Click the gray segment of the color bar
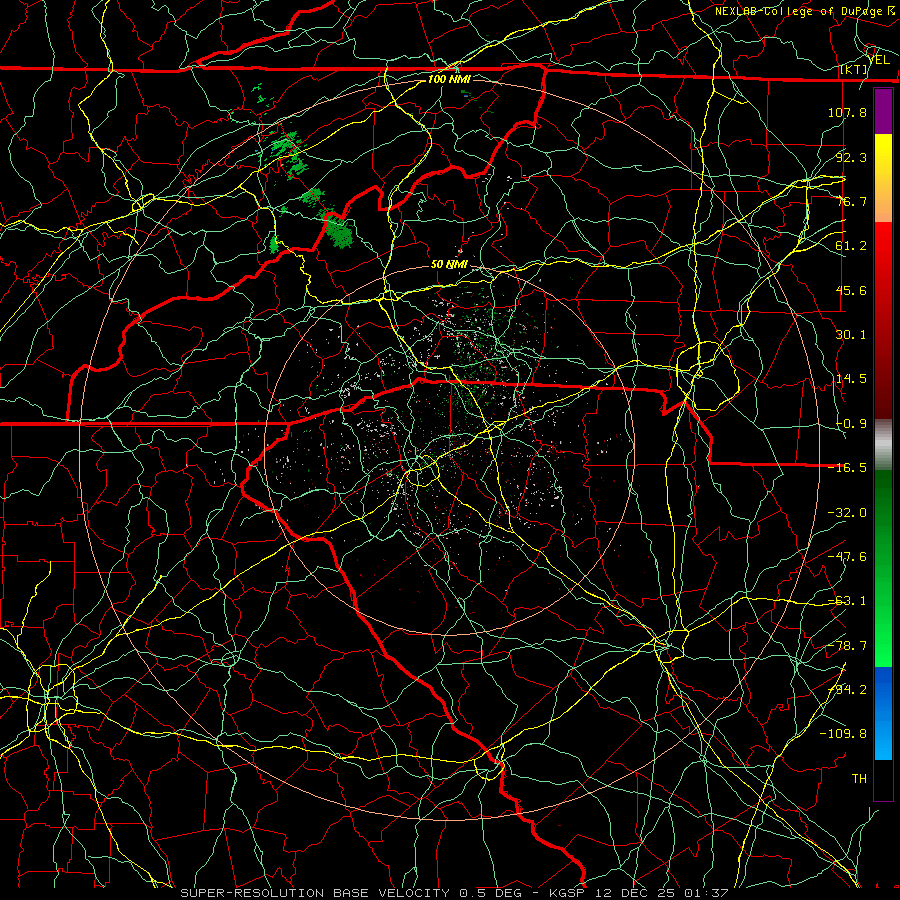 point(883,445)
